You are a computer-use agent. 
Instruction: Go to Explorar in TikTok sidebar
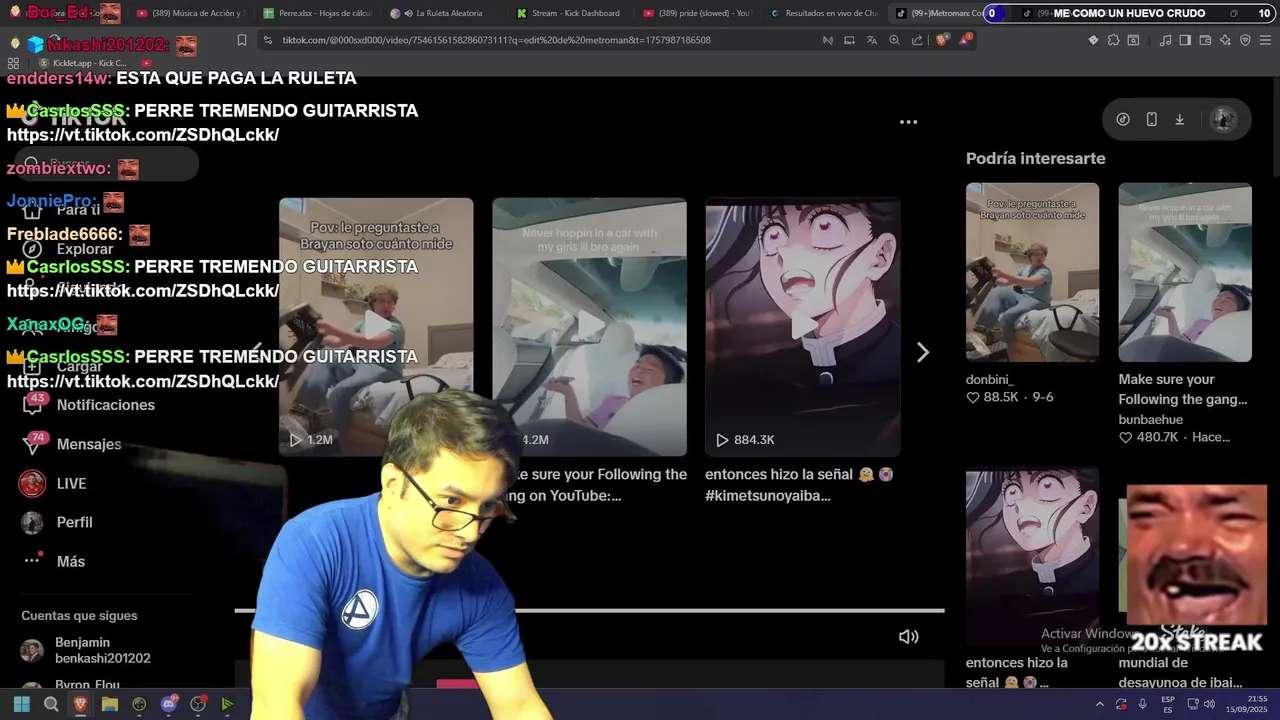point(70,249)
